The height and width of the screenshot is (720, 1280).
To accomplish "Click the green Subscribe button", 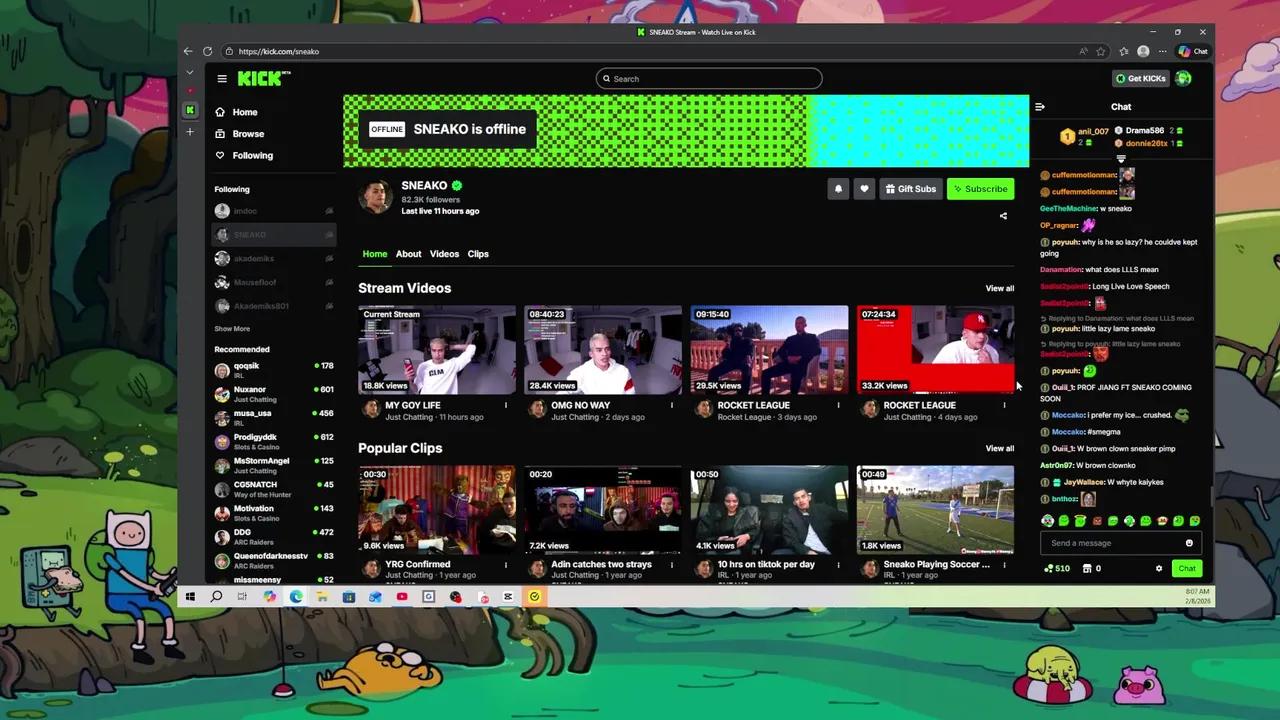I will (980, 189).
